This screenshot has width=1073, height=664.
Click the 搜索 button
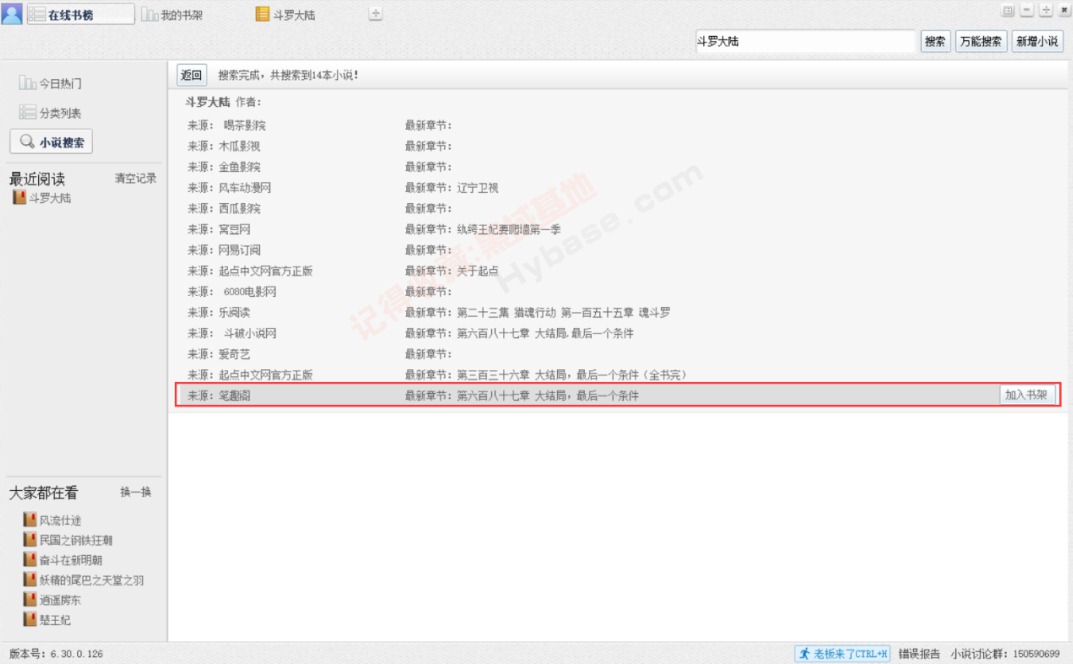pyautogui.click(x=935, y=41)
